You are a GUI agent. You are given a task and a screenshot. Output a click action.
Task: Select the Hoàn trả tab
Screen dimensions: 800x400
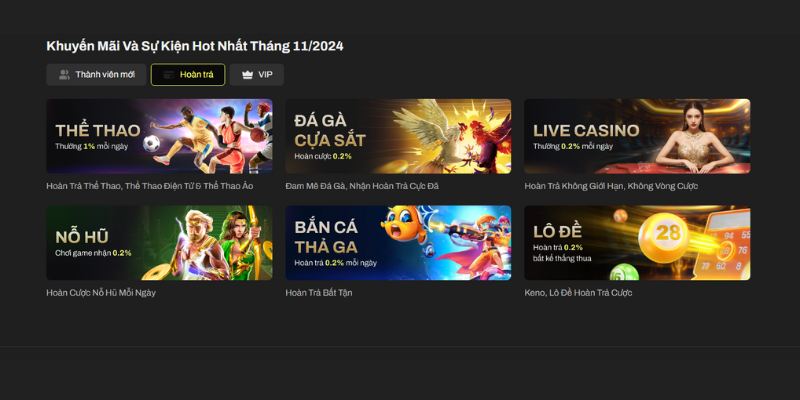[188, 74]
